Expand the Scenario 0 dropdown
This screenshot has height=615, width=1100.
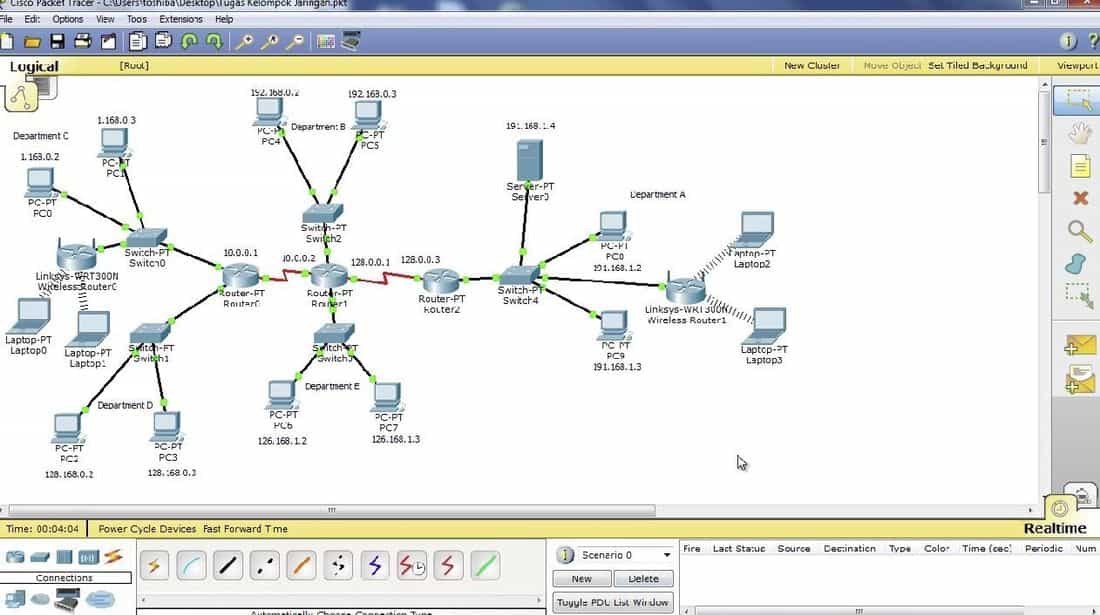[627, 557]
